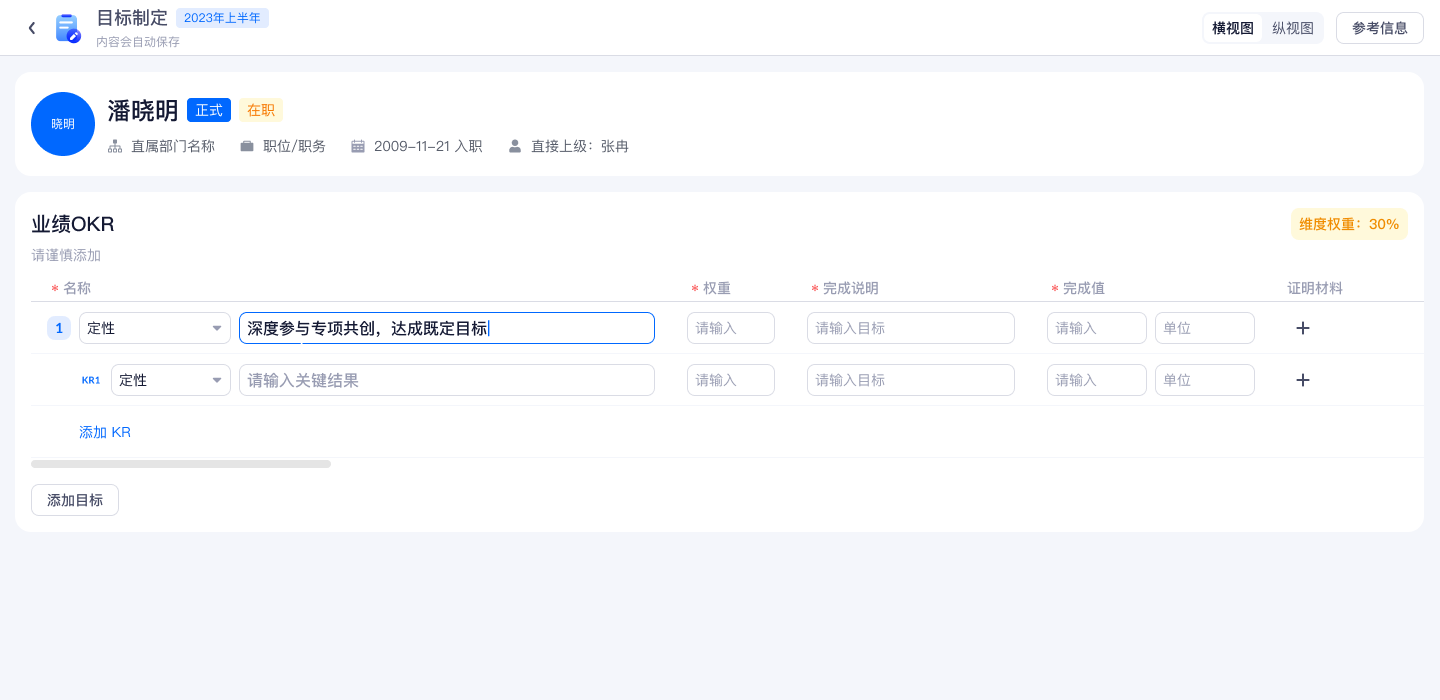Click the 2023年上半年 period tag

point(222,18)
